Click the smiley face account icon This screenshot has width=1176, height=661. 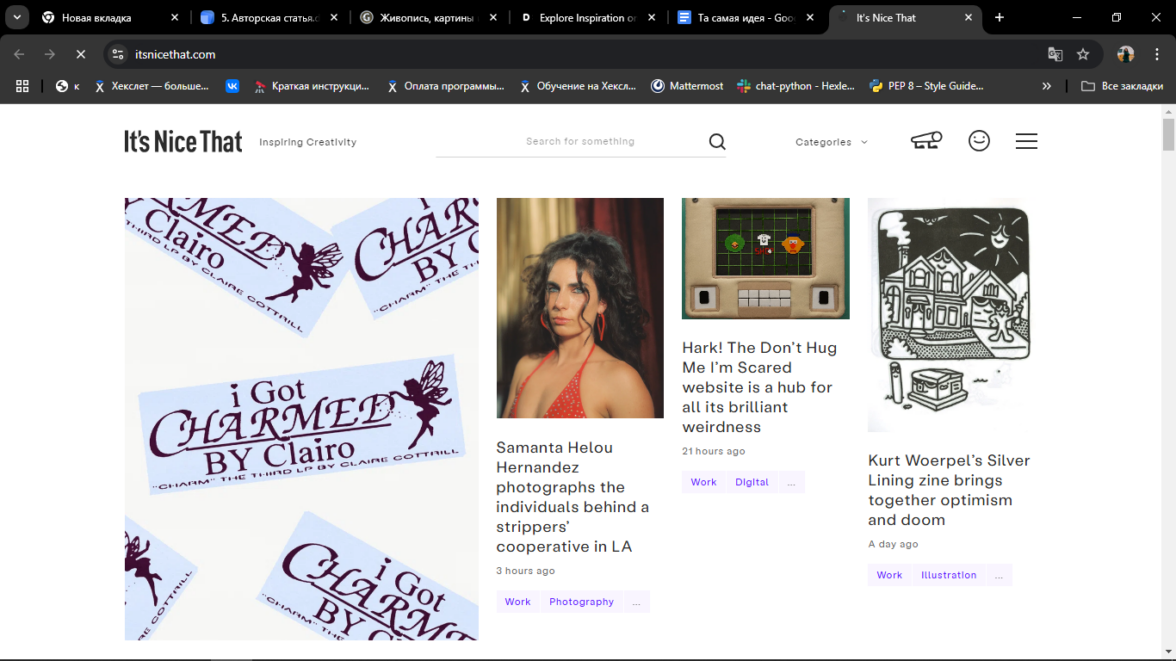click(979, 141)
